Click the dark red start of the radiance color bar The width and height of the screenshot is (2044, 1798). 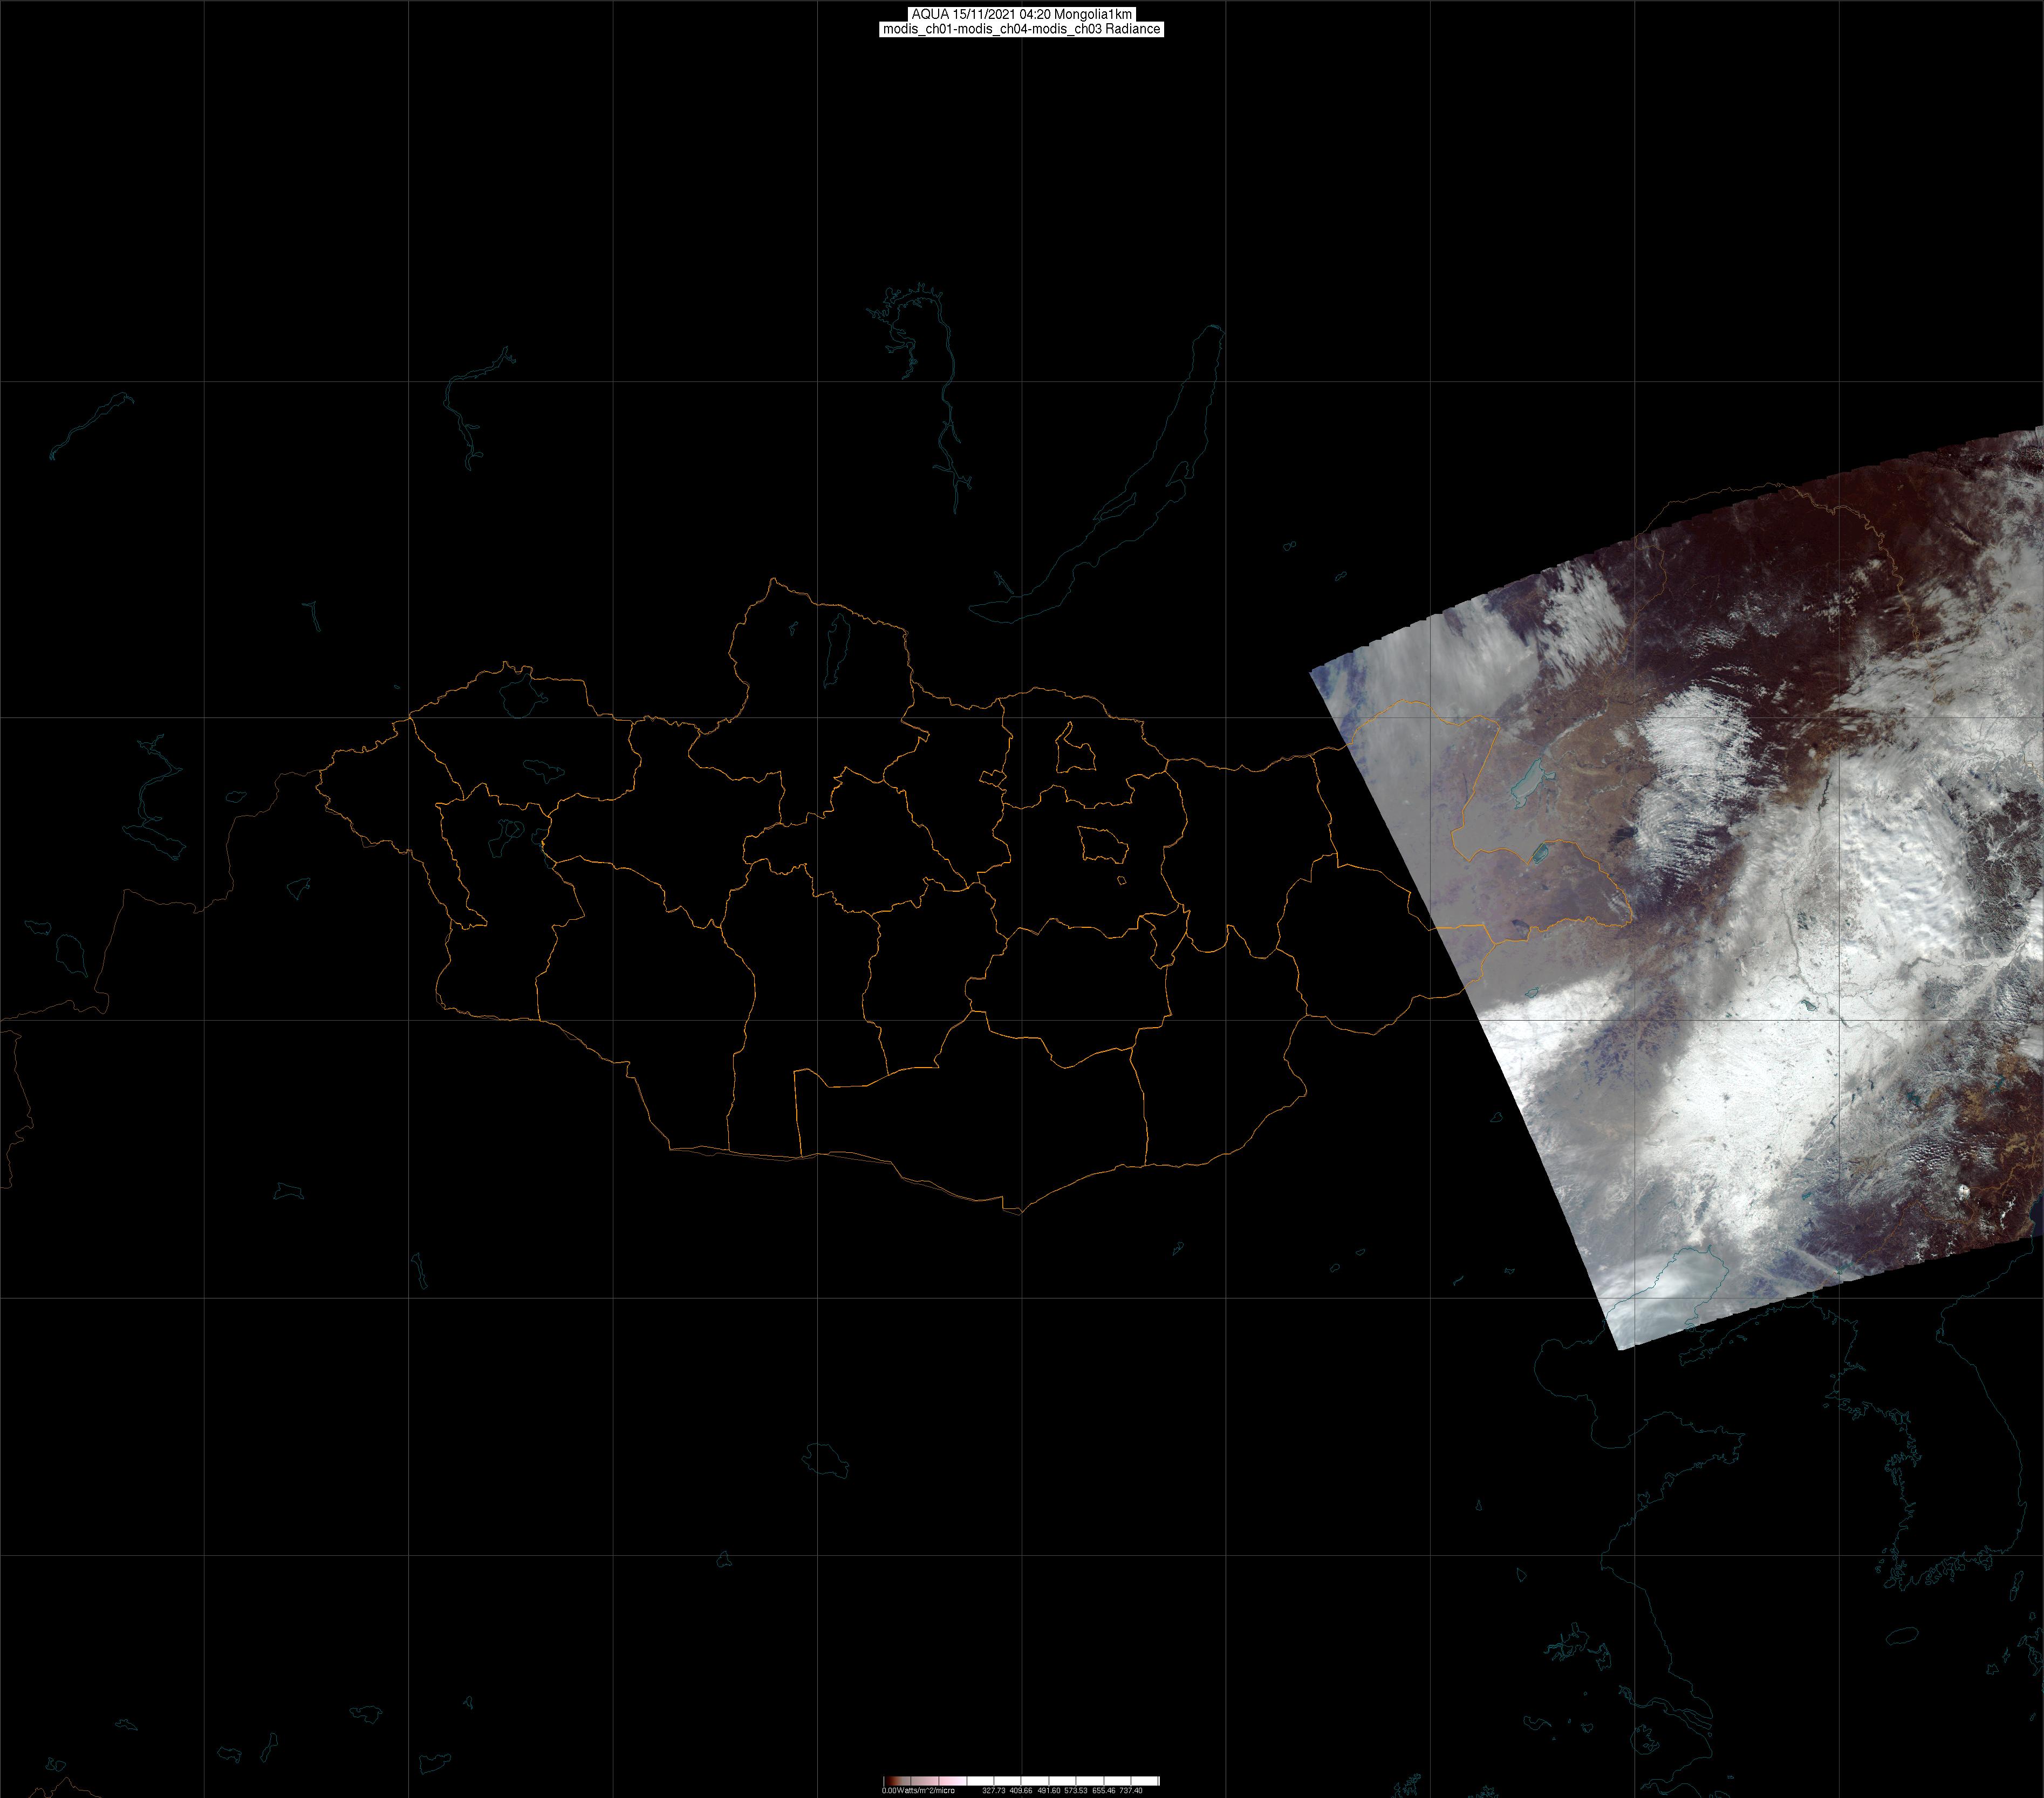888,1781
